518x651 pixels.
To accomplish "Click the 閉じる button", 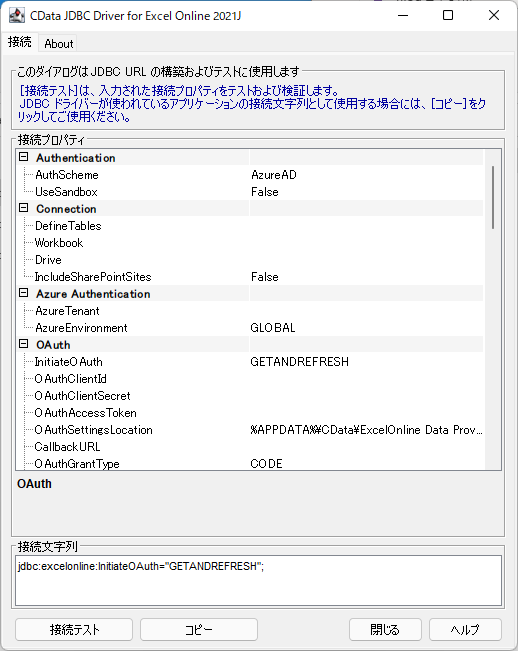I will 385,629.
